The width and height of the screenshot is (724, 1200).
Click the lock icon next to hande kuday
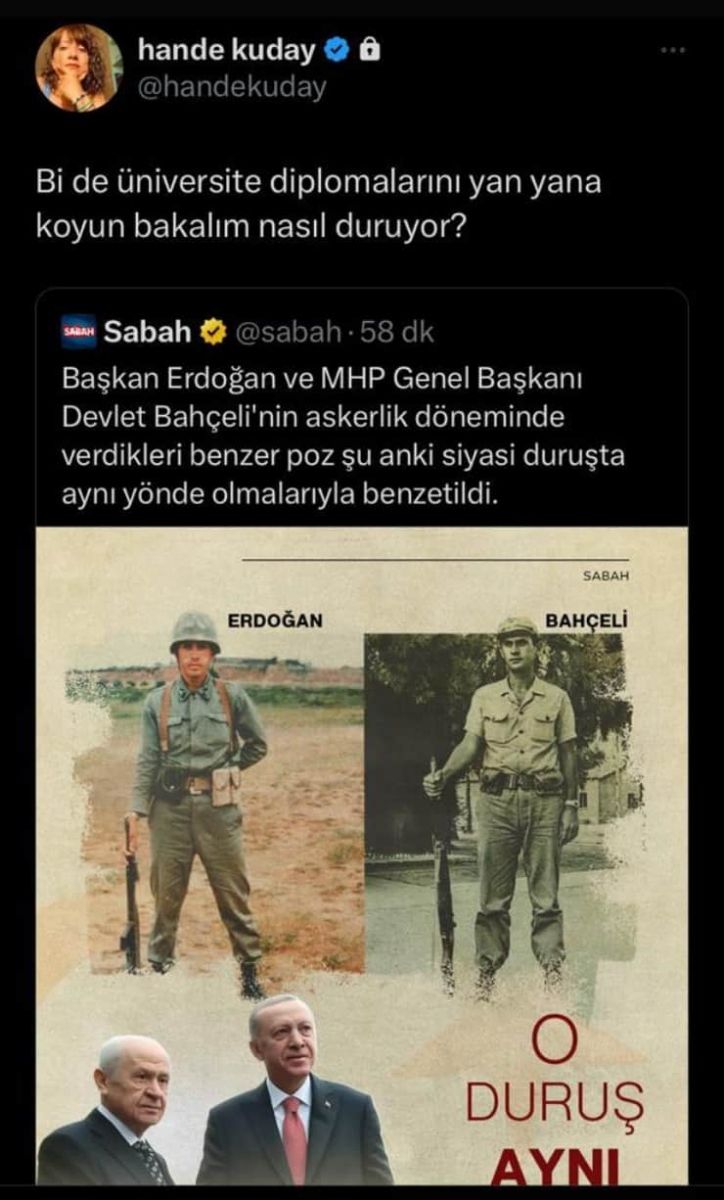(369, 50)
